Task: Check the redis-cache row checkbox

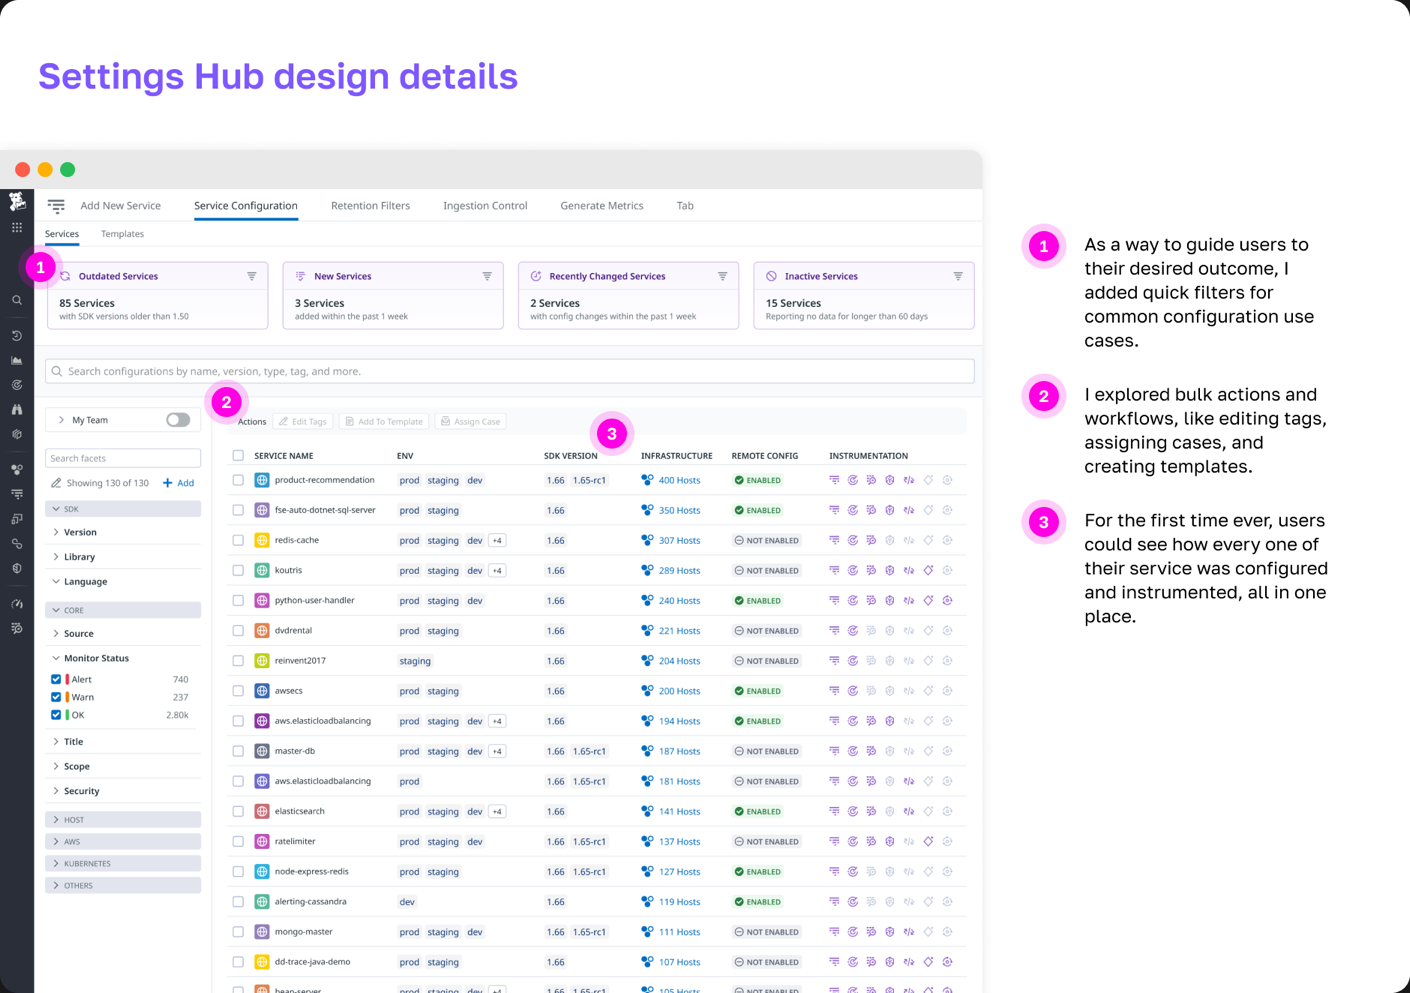Action: (238, 540)
